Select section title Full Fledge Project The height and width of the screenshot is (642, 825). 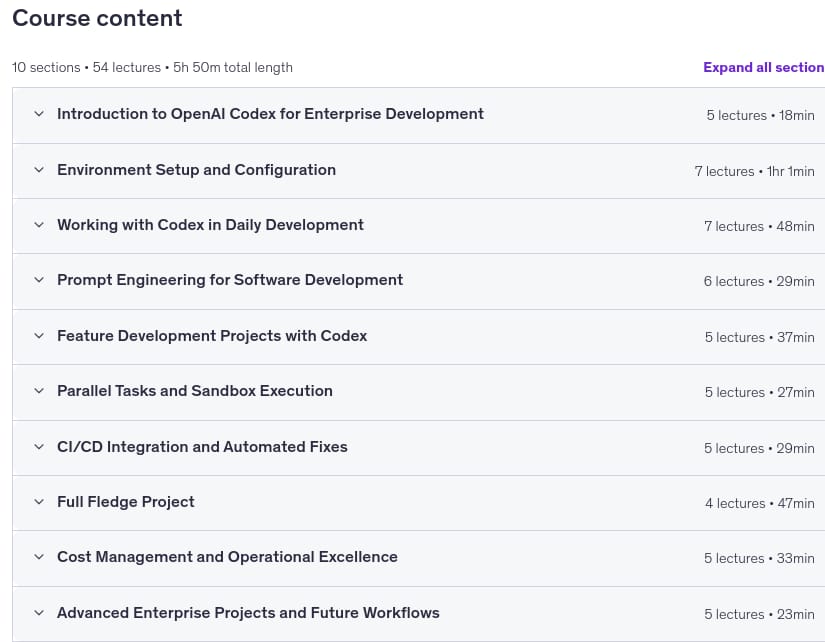coord(126,501)
